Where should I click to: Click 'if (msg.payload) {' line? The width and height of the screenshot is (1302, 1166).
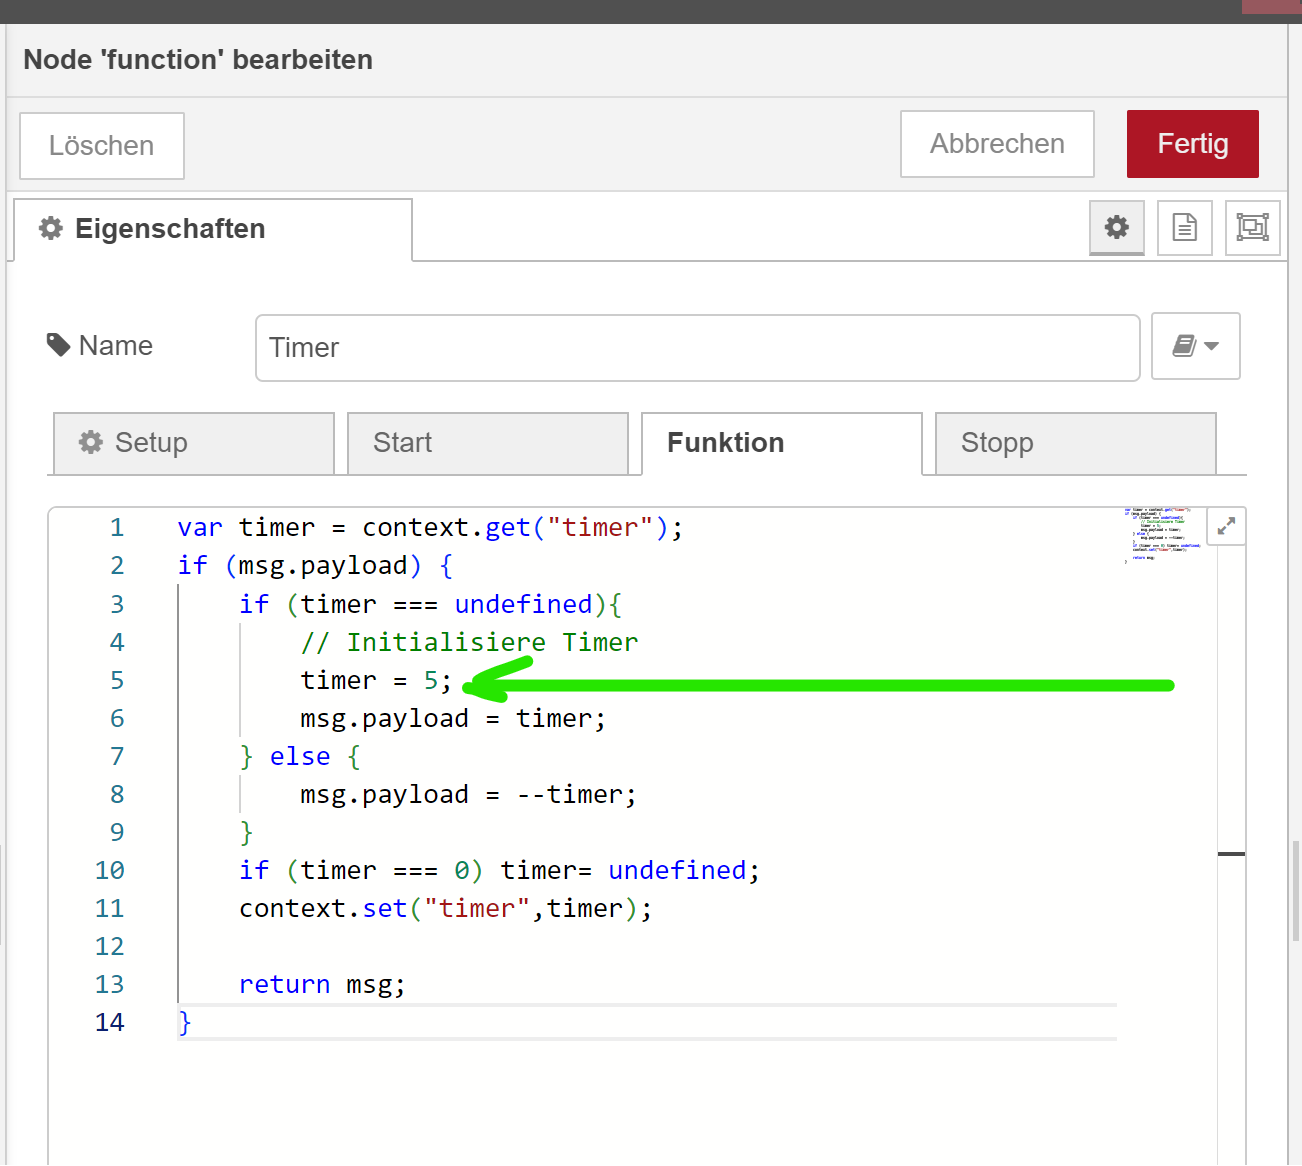point(315,566)
